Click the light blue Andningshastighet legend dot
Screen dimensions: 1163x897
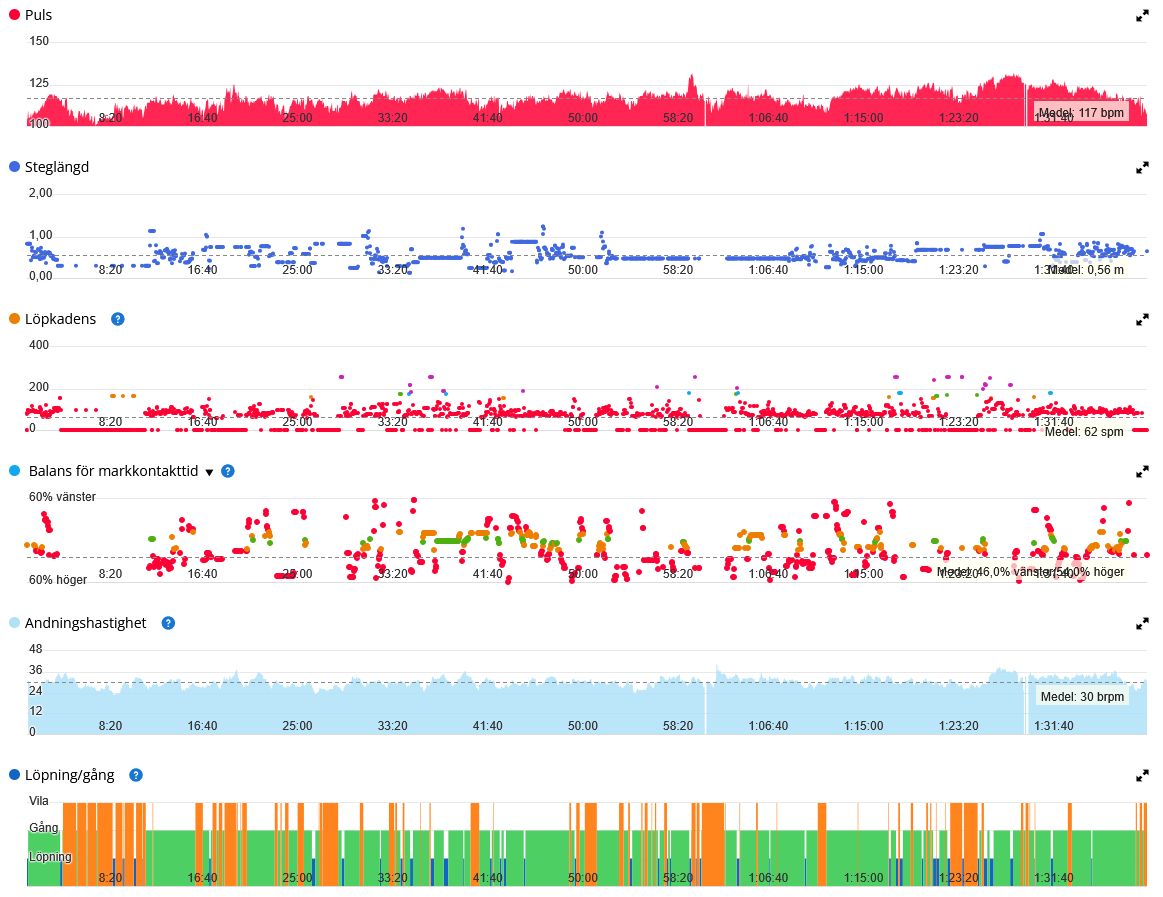pos(14,622)
